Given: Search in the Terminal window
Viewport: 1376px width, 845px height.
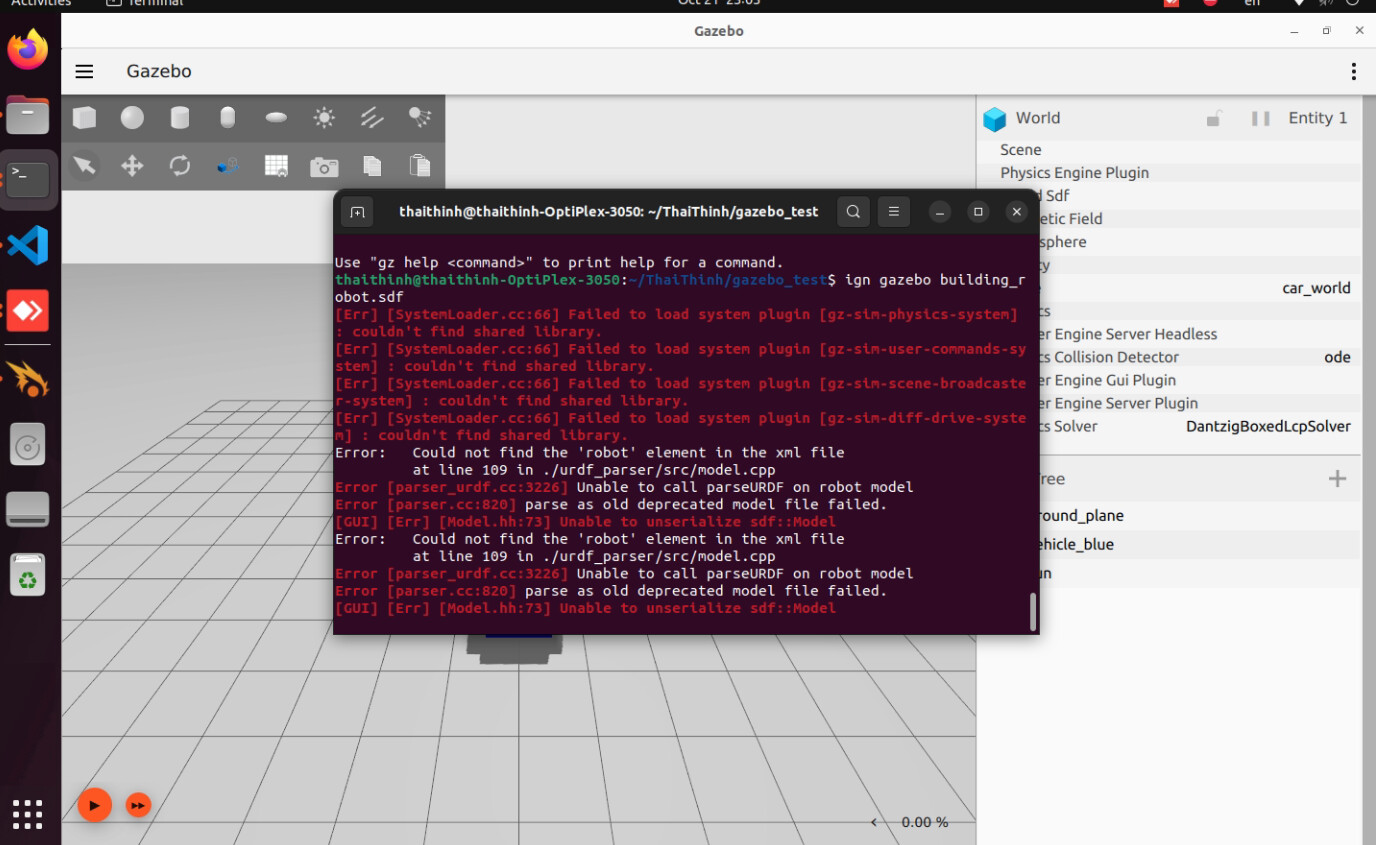Looking at the screenshot, I should tap(853, 212).
